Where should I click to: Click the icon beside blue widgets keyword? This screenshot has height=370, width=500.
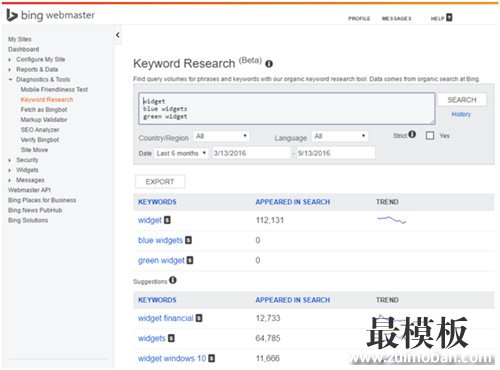pyautogui.click(x=188, y=240)
